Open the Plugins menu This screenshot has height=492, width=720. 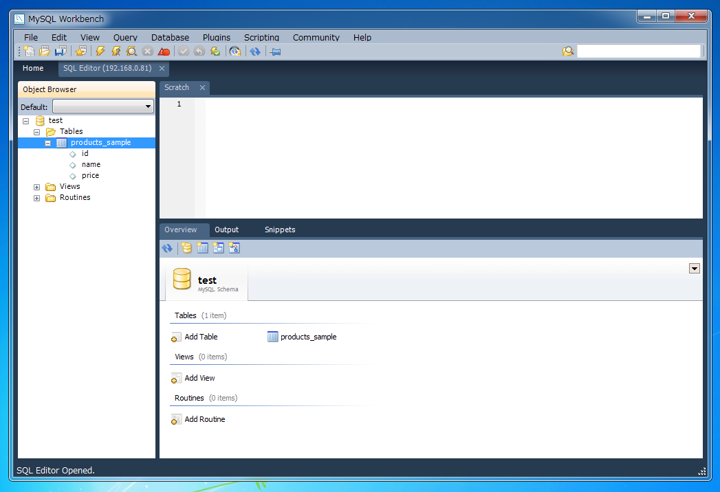tap(216, 38)
